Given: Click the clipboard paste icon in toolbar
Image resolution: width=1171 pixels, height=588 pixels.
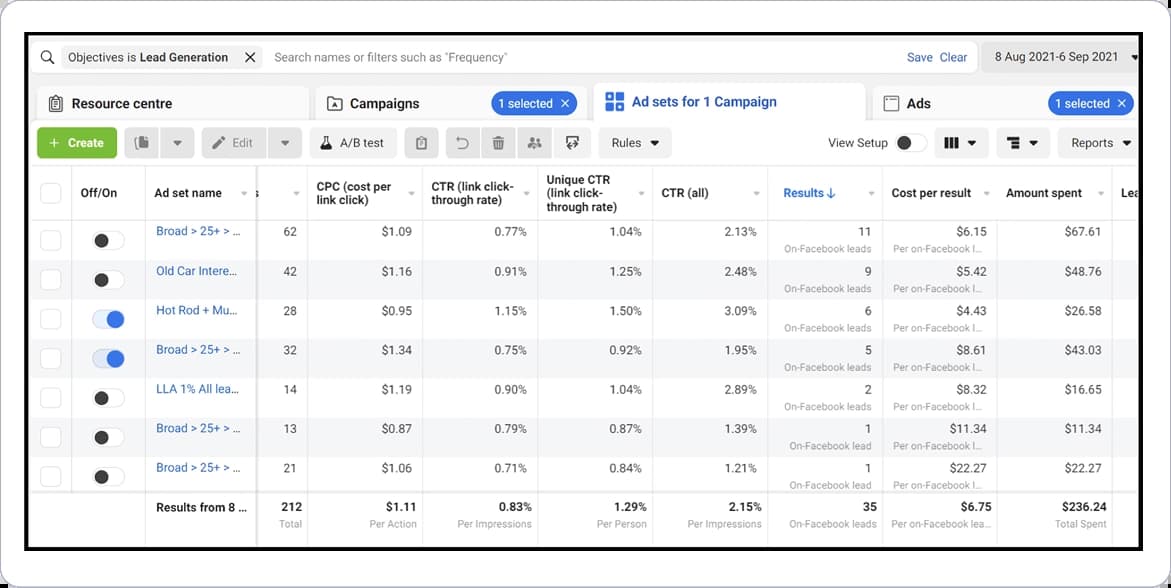Looking at the screenshot, I should [421, 143].
